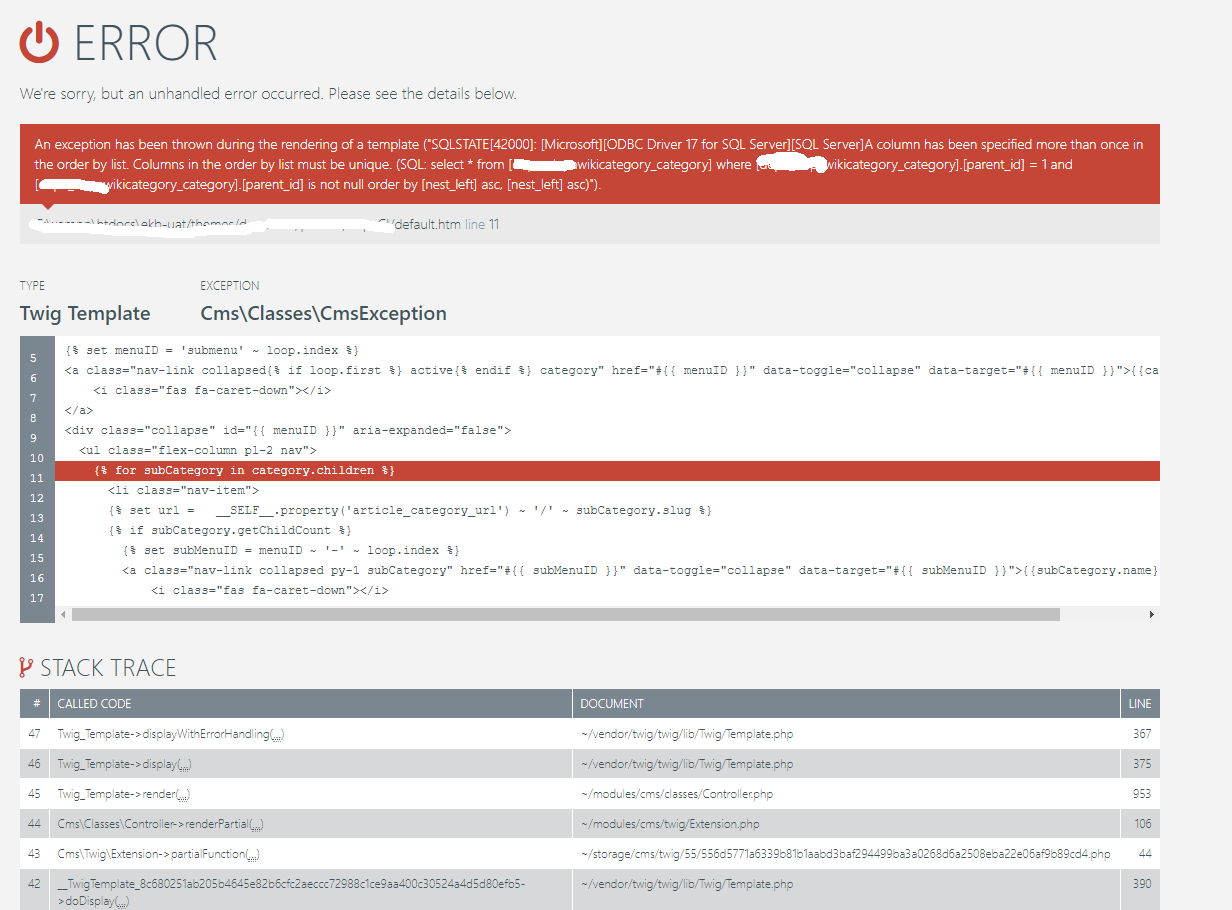Click the code line 'if subCategory.getChildCount'
The height and width of the screenshot is (910, 1232).
pos(230,530)
